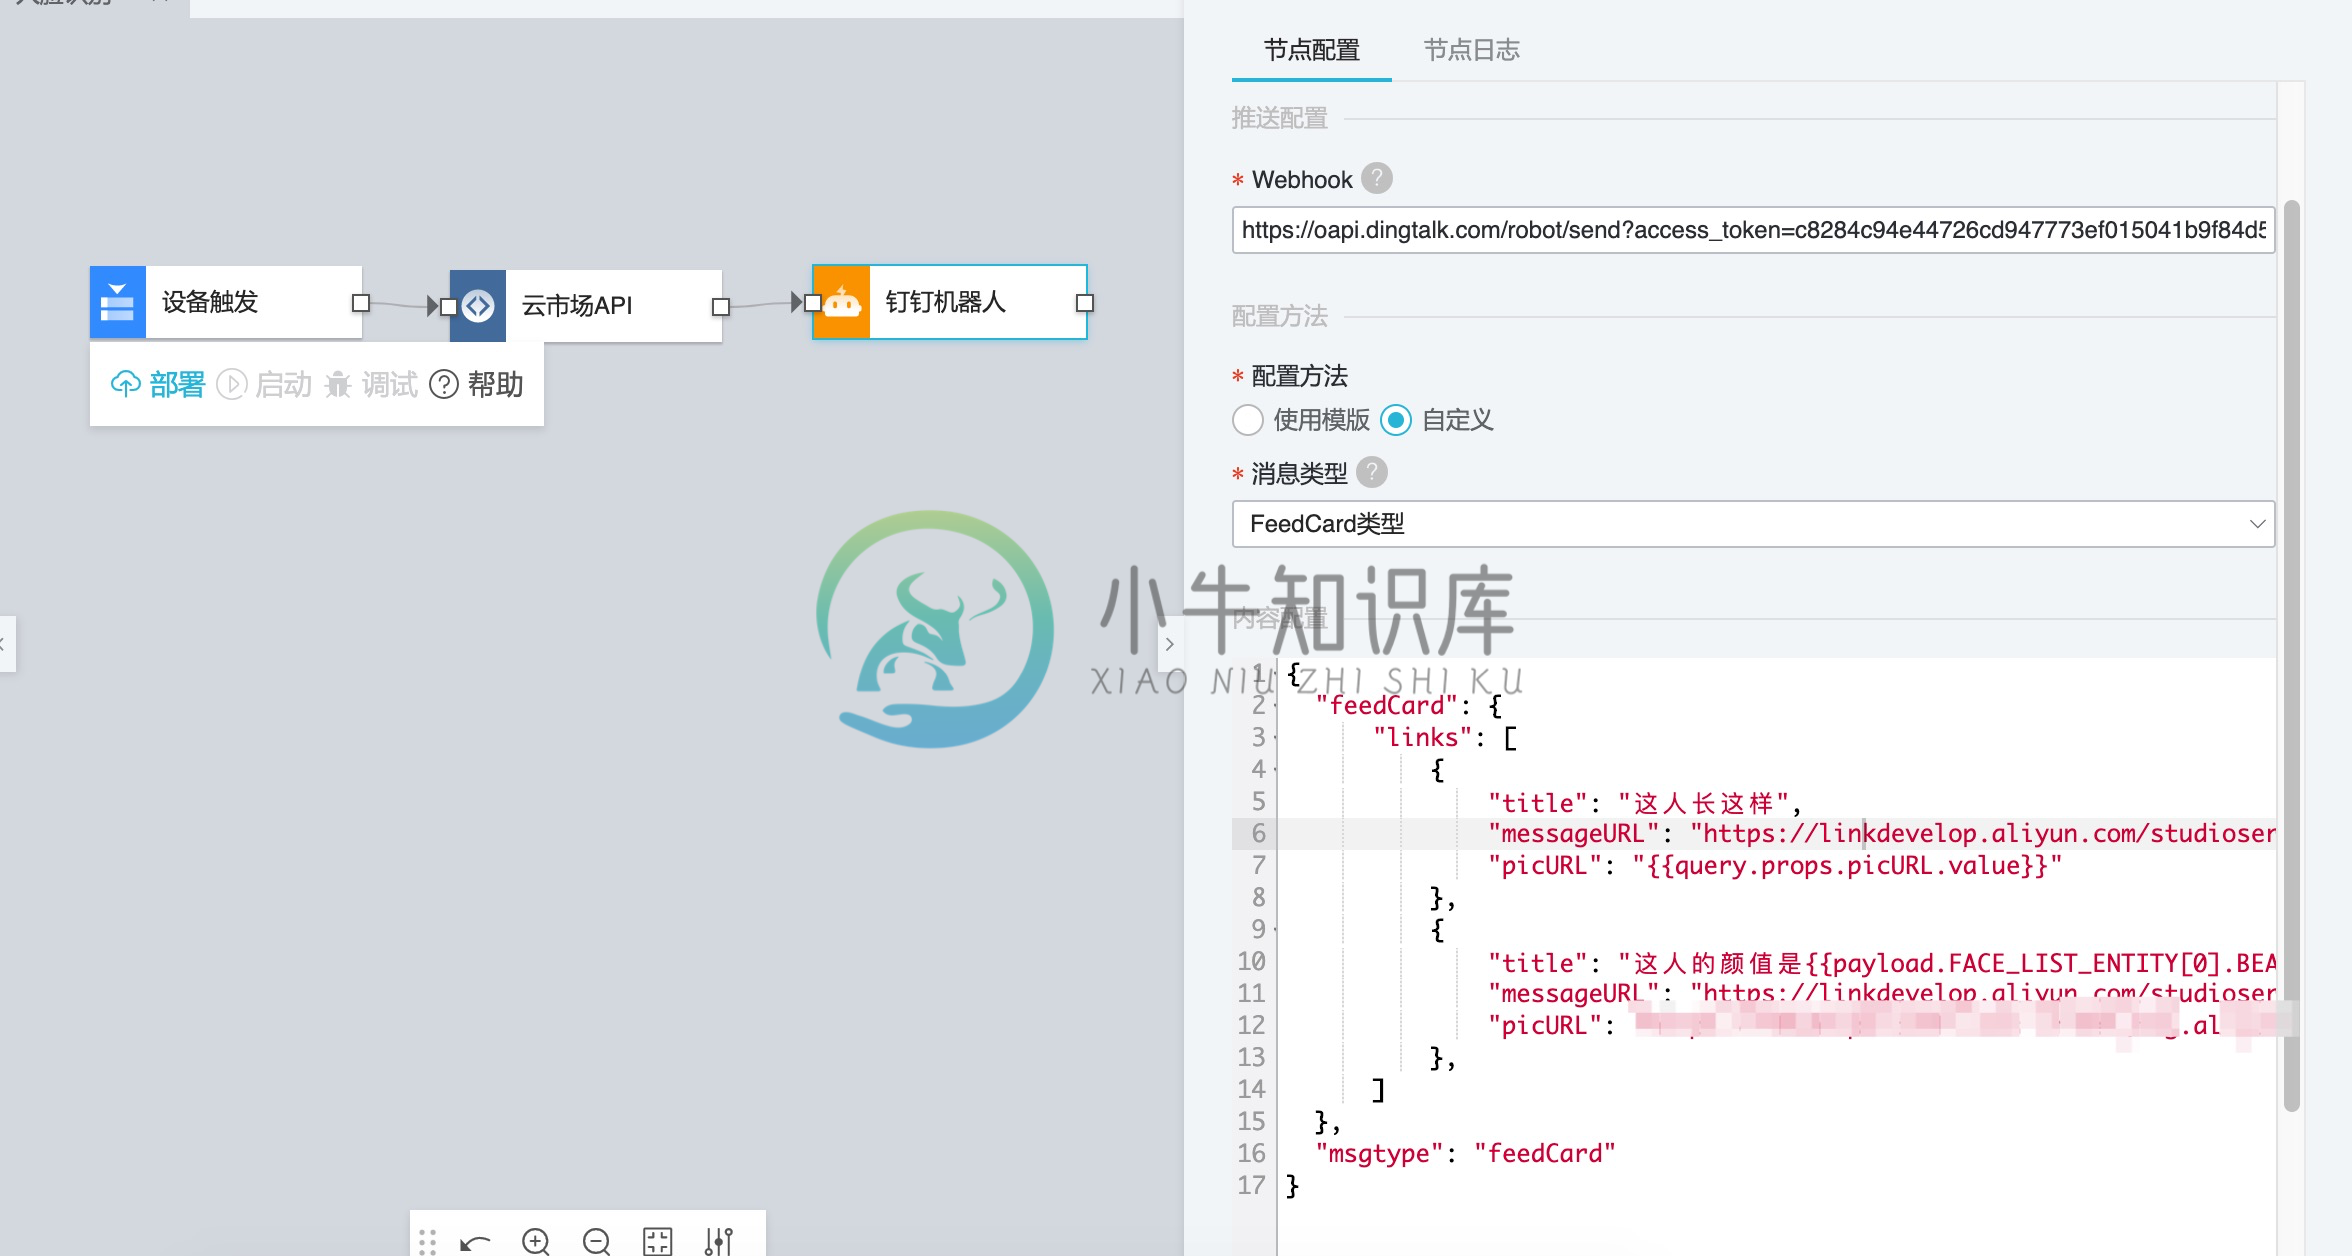Click the 帮助 question mark icon

pyautogui.click(x=443, y=384)
